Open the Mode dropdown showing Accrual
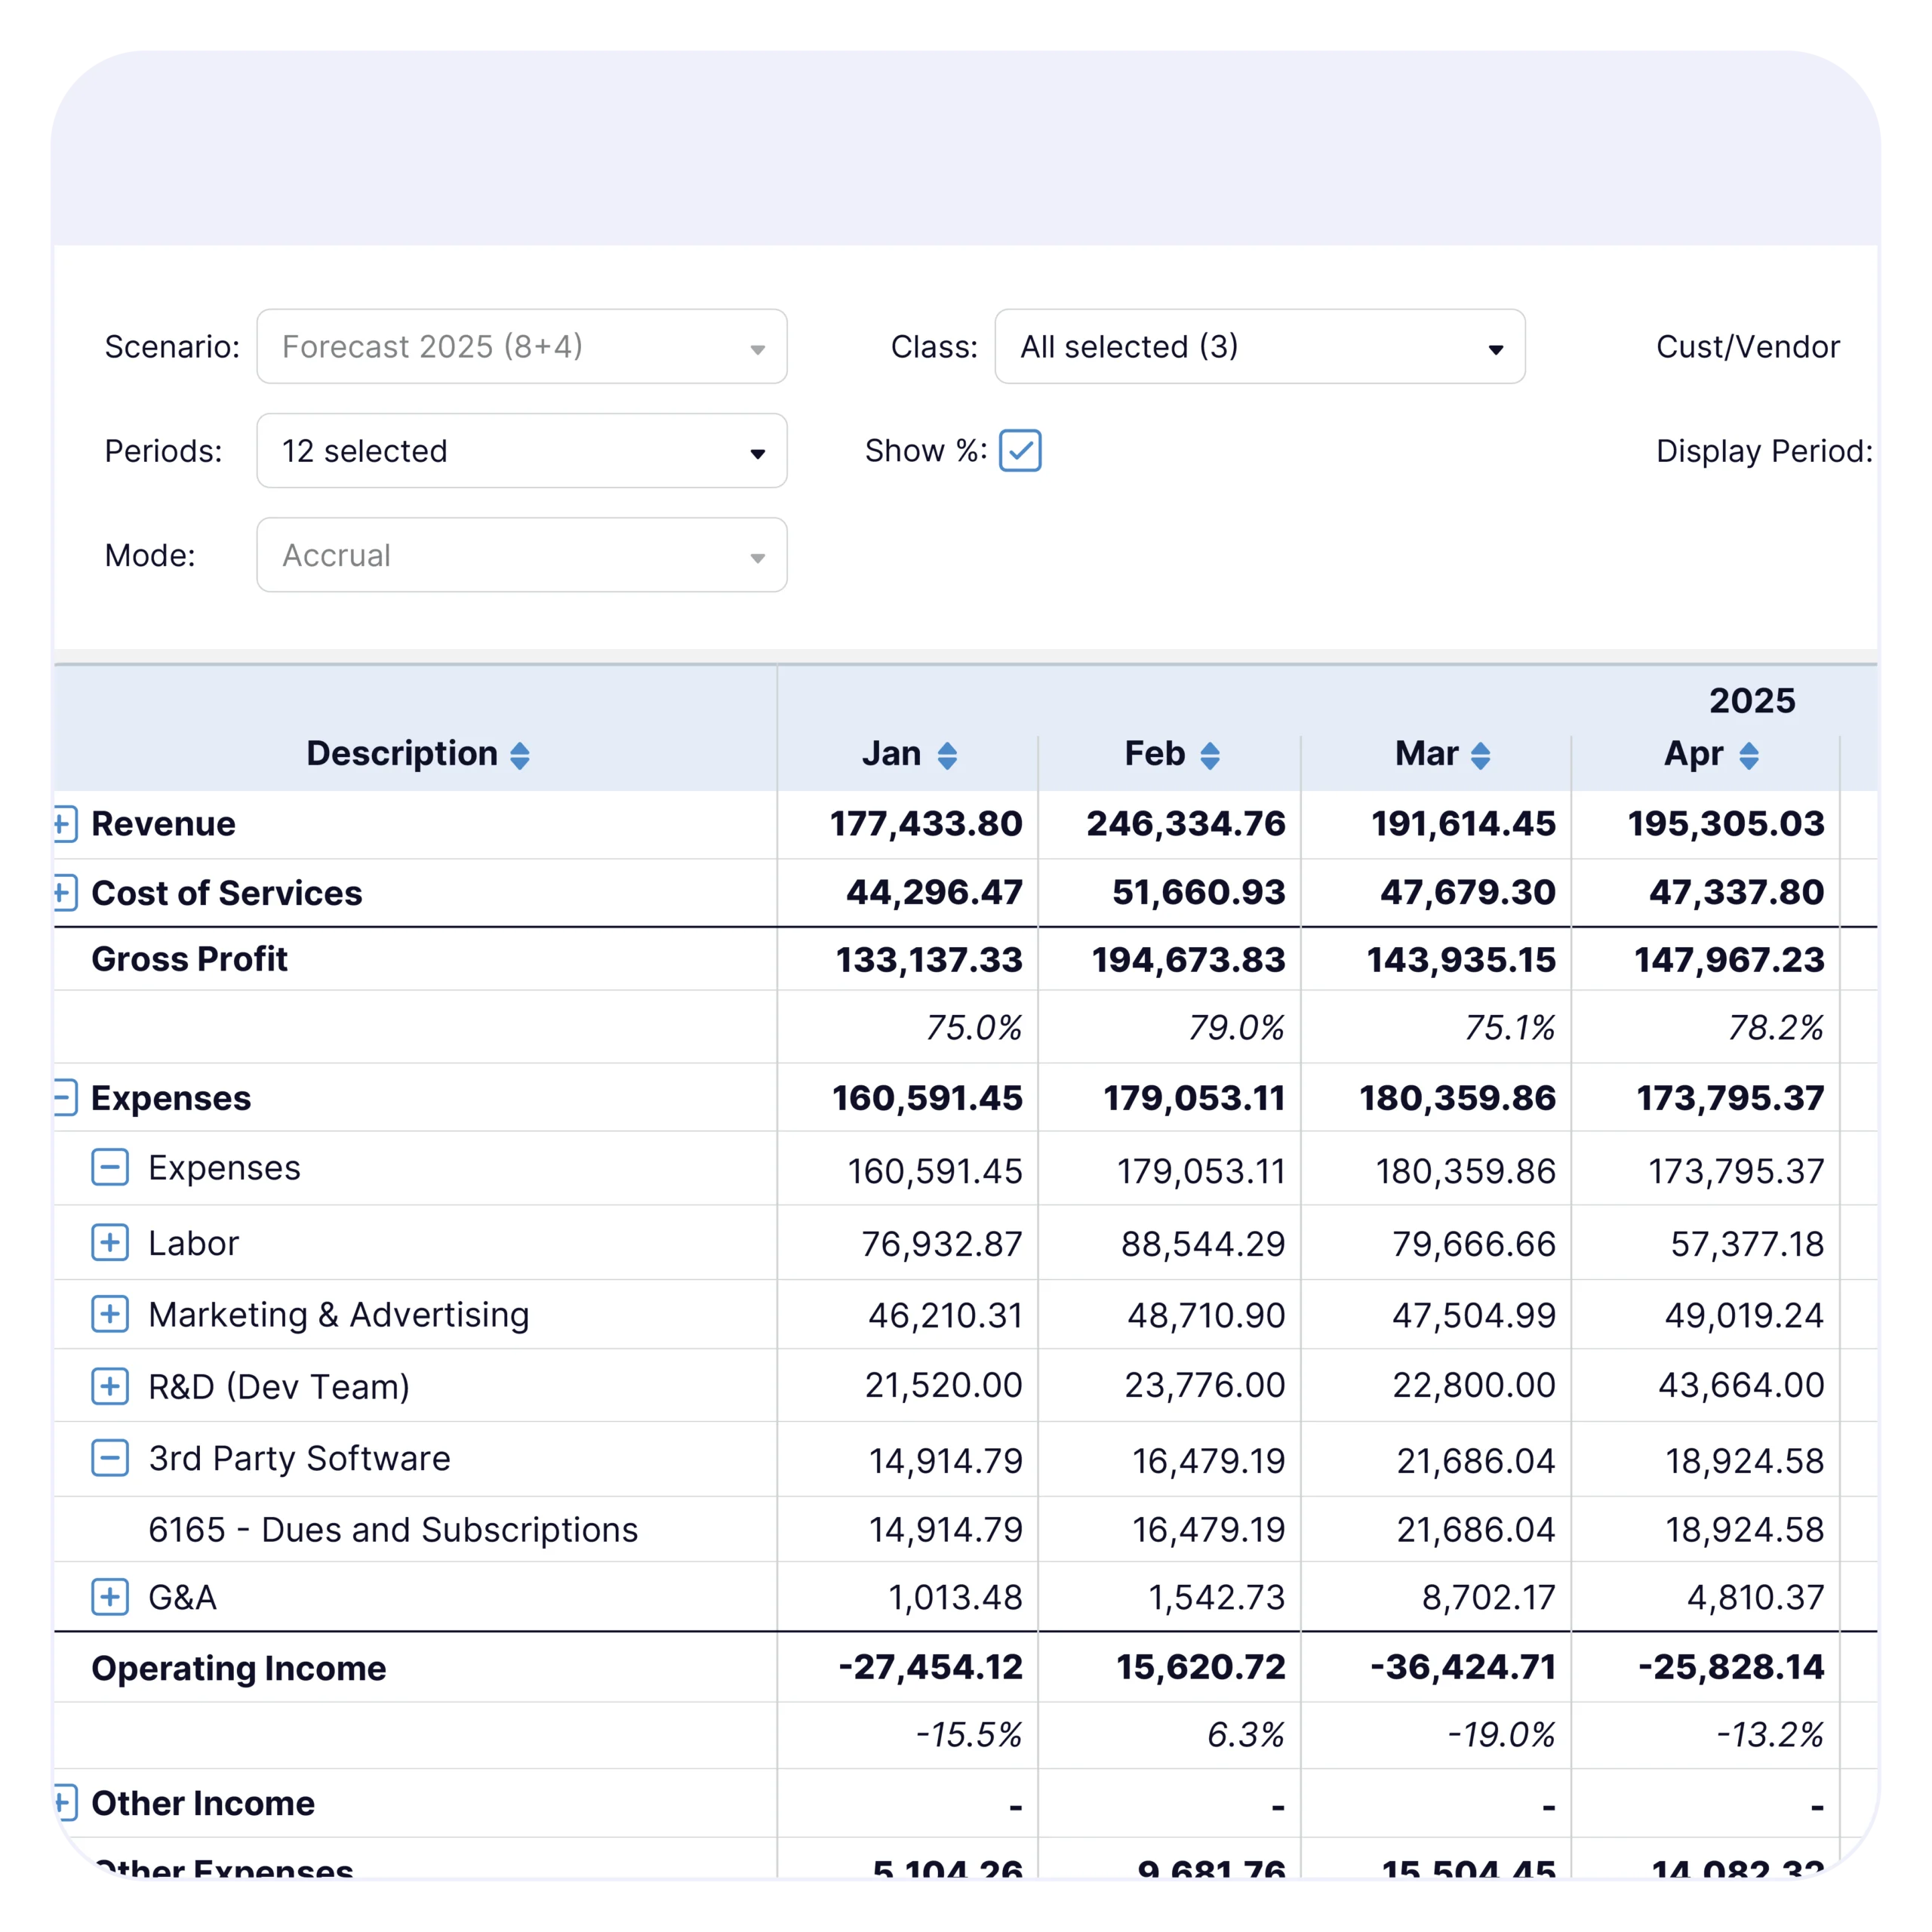1932x1932 pixels. tap(521, 555)
